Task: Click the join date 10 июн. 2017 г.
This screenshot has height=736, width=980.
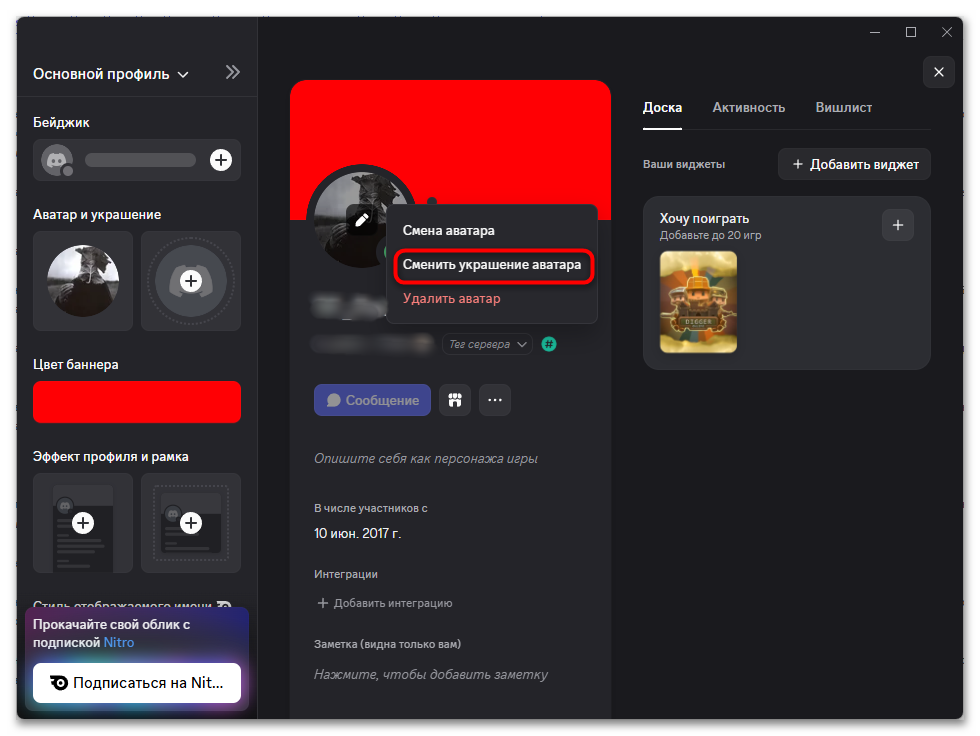Action: click(358, 534)
